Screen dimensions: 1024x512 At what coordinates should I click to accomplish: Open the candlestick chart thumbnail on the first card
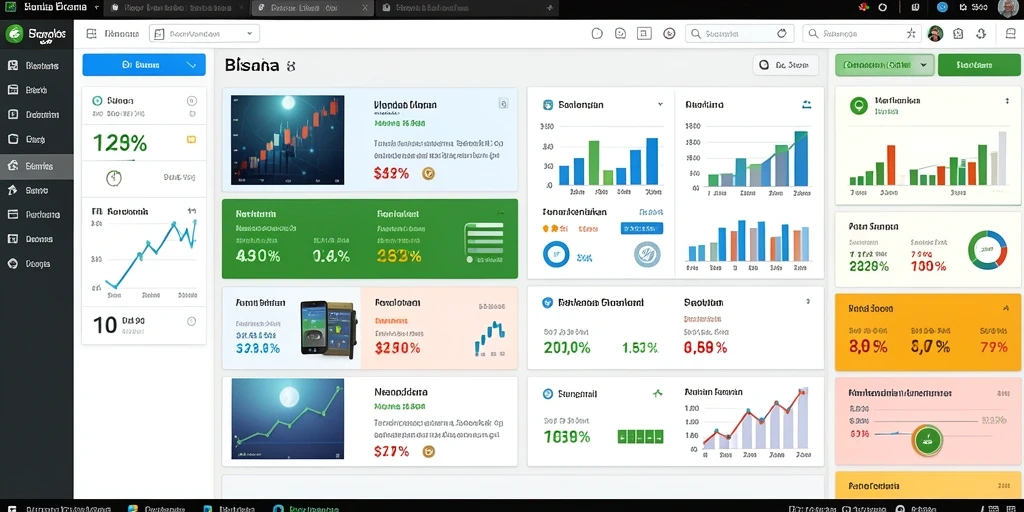[287, 140]
